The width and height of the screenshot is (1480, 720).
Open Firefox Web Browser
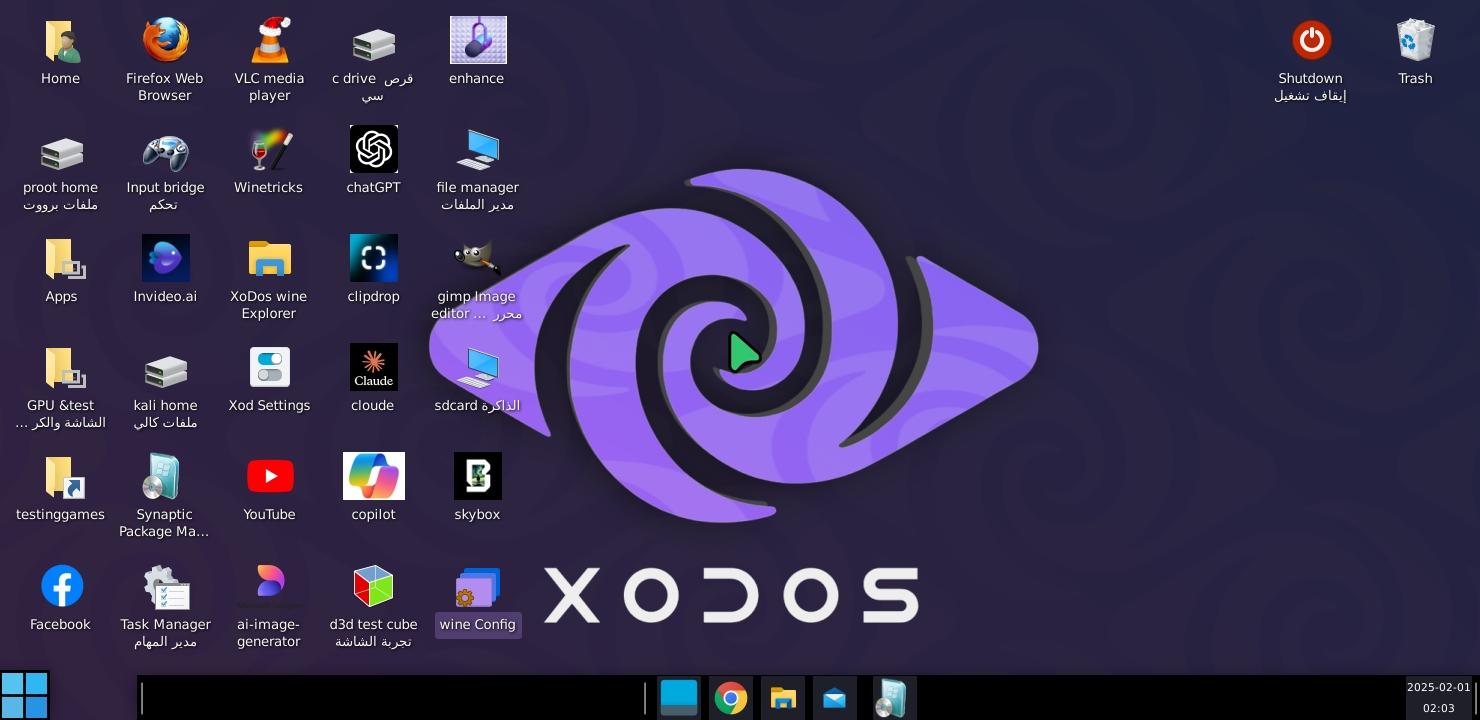point(166,40)
